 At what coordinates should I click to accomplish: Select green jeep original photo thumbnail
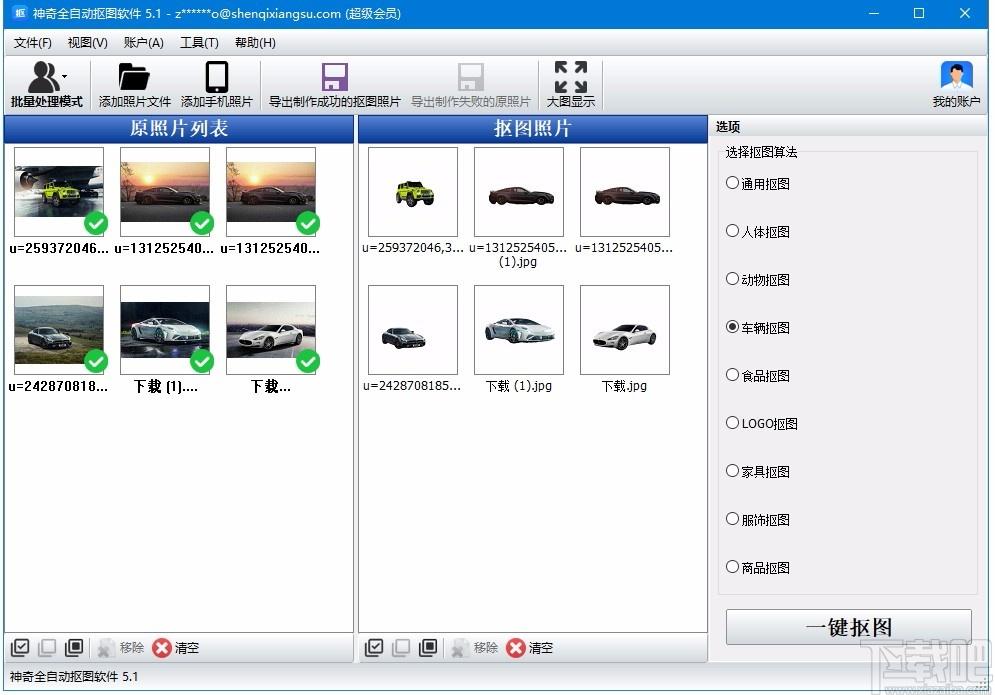(x=59, y=192)
